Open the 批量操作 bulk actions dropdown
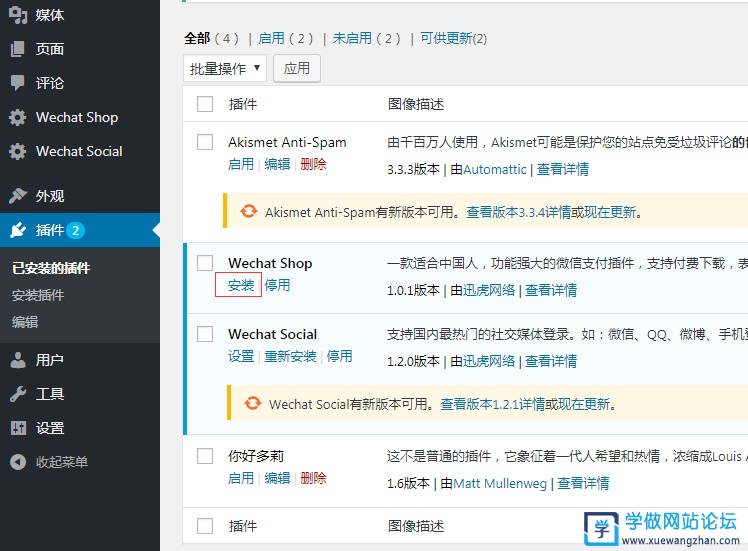Image resolution: width=748 pixels, height=551 pixels. (225, 68)
